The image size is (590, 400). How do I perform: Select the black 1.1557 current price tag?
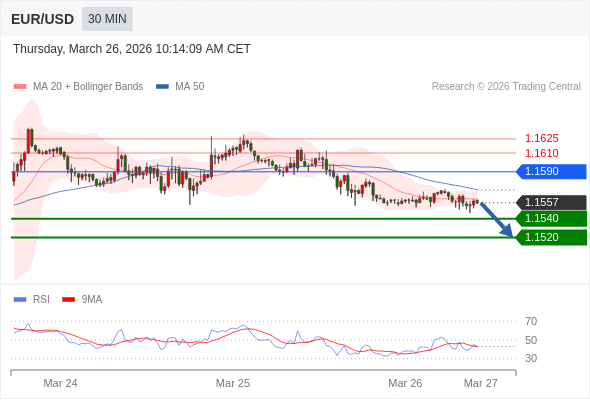click(551, 202)
